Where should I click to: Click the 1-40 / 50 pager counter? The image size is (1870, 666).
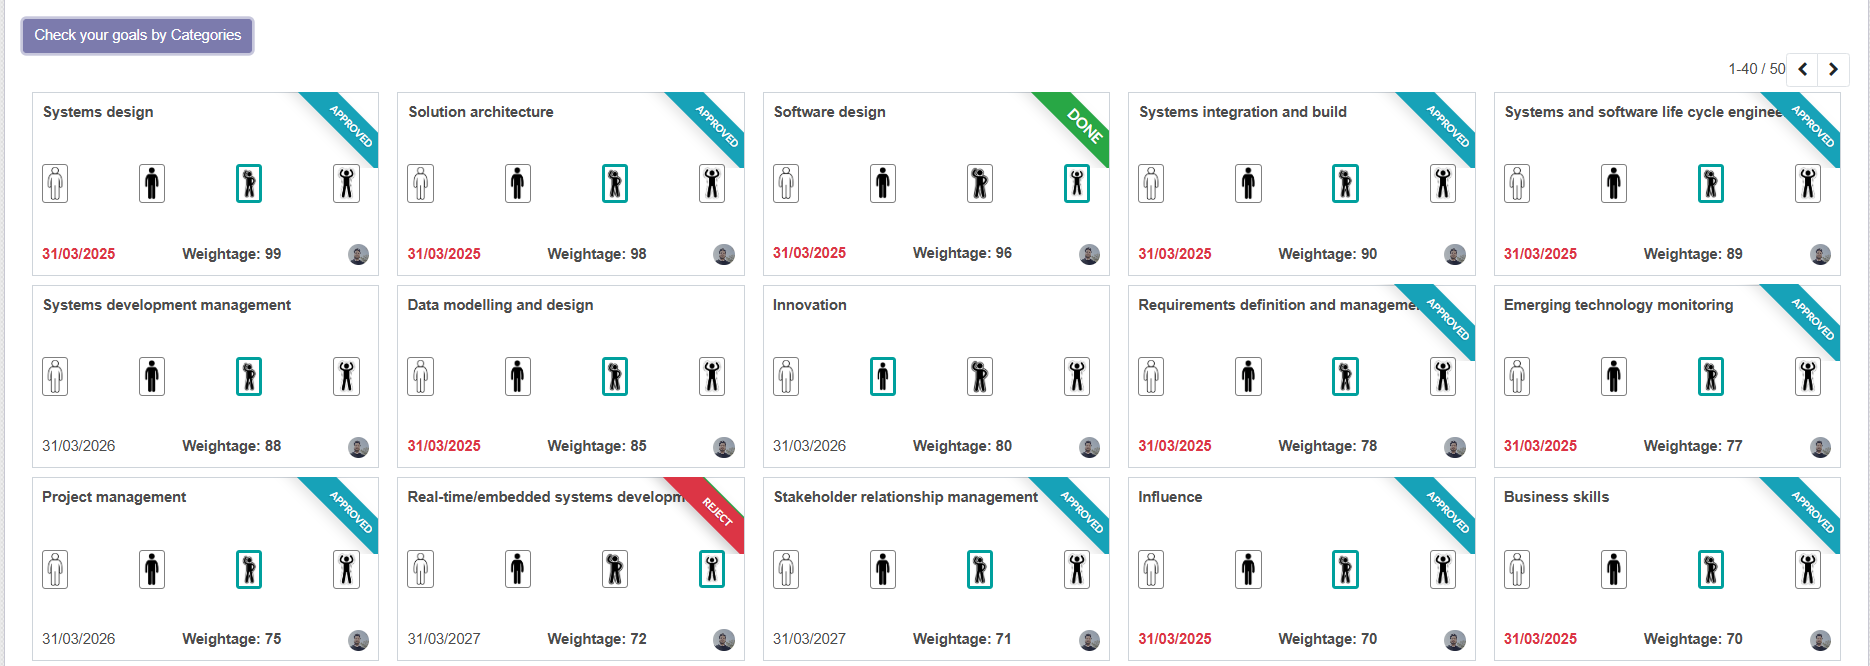pos(1756,69)
